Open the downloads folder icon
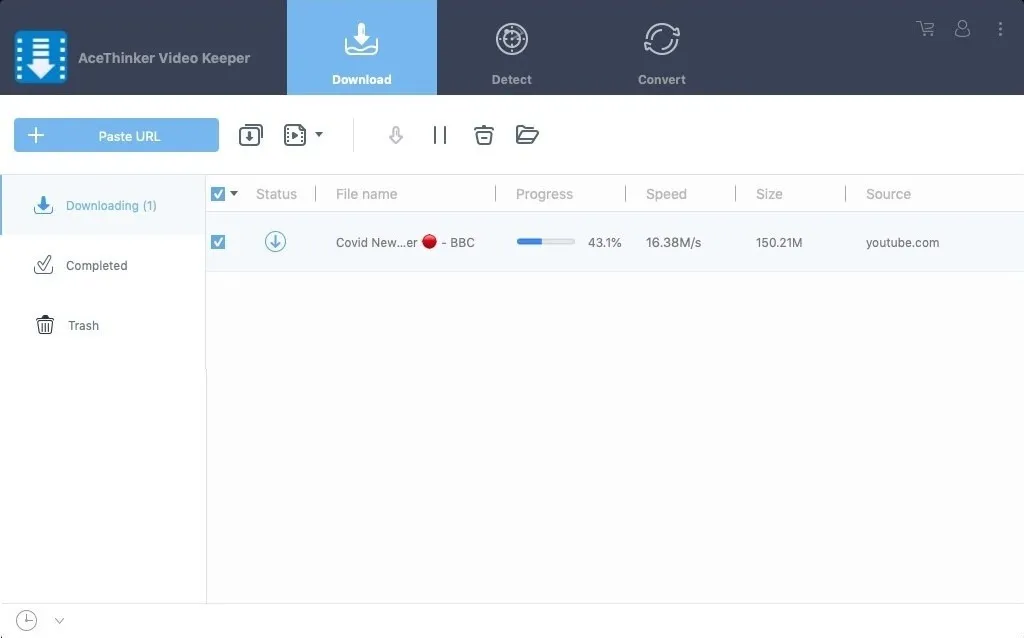Viewport: 1024px width, 638px height. [528, 134]
